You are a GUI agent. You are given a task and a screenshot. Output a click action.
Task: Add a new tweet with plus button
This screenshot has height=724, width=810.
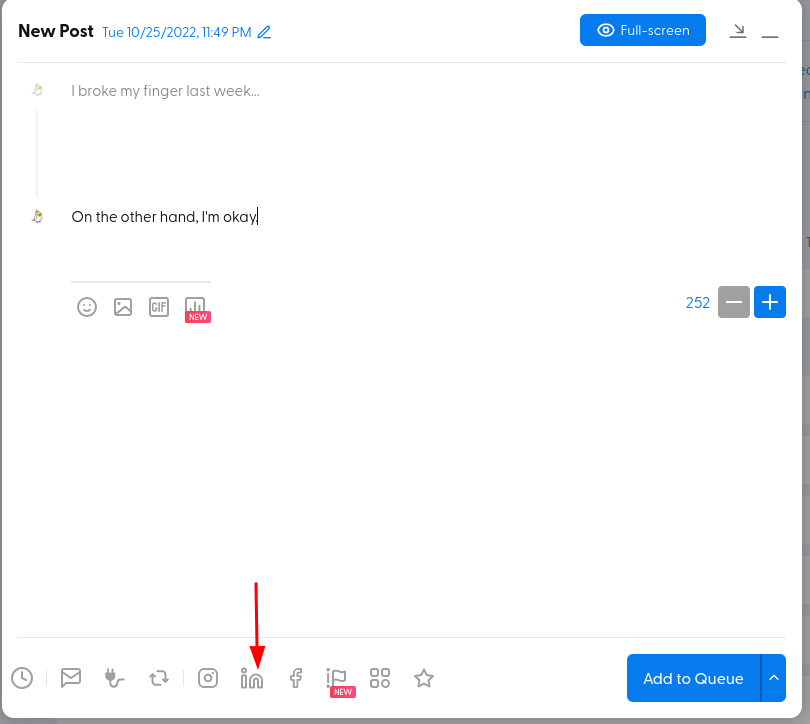770,302
